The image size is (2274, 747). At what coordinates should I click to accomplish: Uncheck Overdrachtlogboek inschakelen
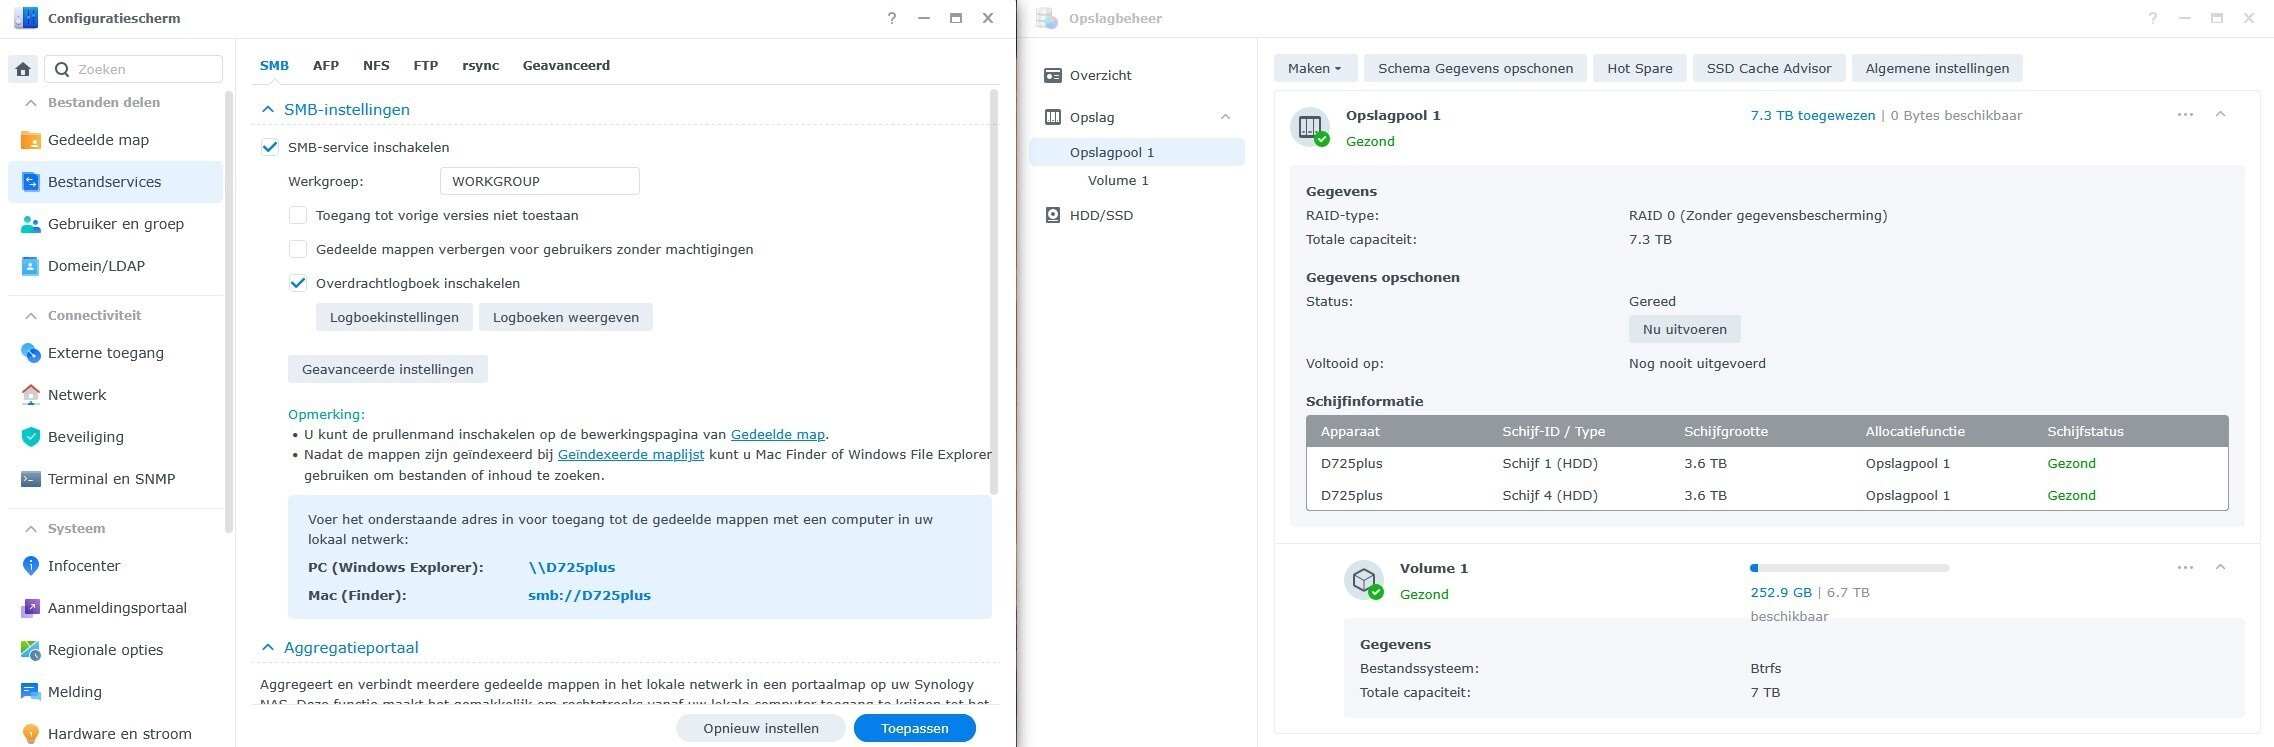tap(298, 283)
